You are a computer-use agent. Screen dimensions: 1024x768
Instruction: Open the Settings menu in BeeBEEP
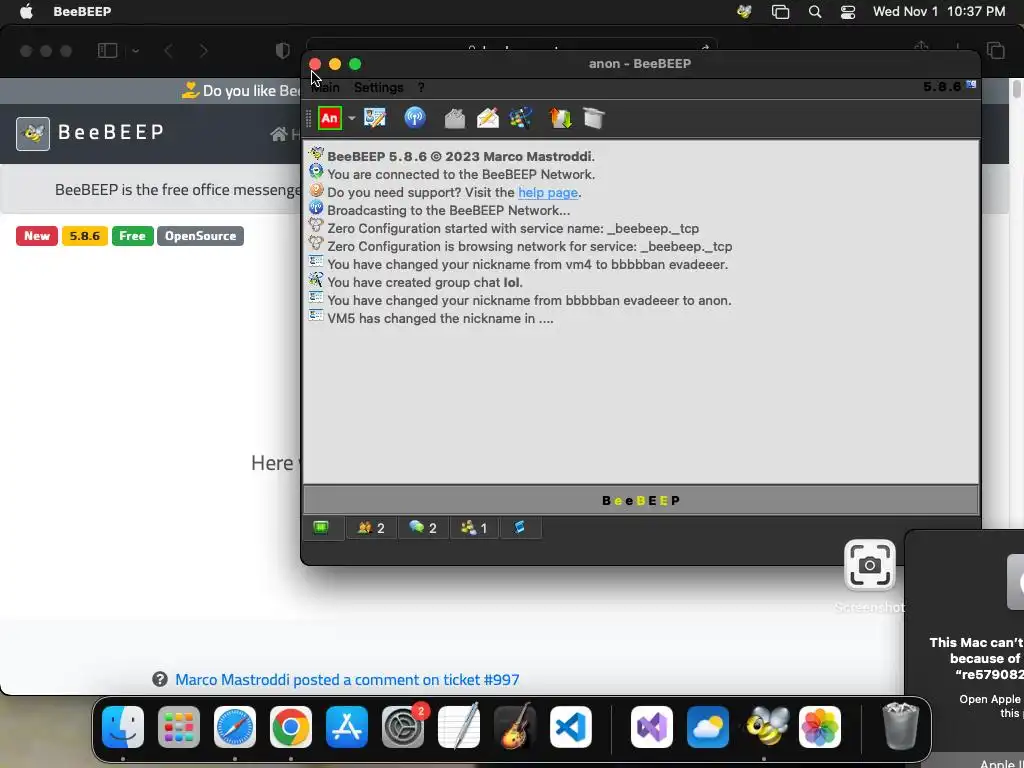tap(379, 88)
